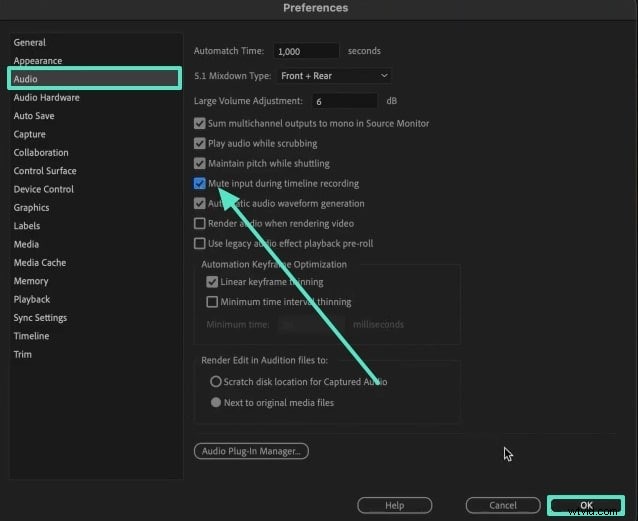Image resolution: width=638 pixels, height=521 pixels.
Task: Open Audio Hardware preferences
Action: coord(46,97)
